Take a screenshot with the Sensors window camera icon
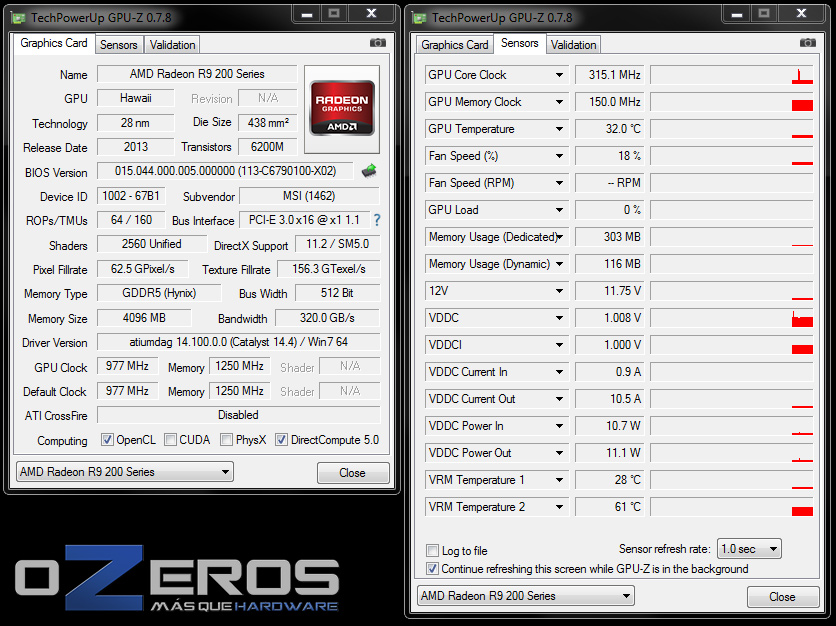 (x=807, y=43)
